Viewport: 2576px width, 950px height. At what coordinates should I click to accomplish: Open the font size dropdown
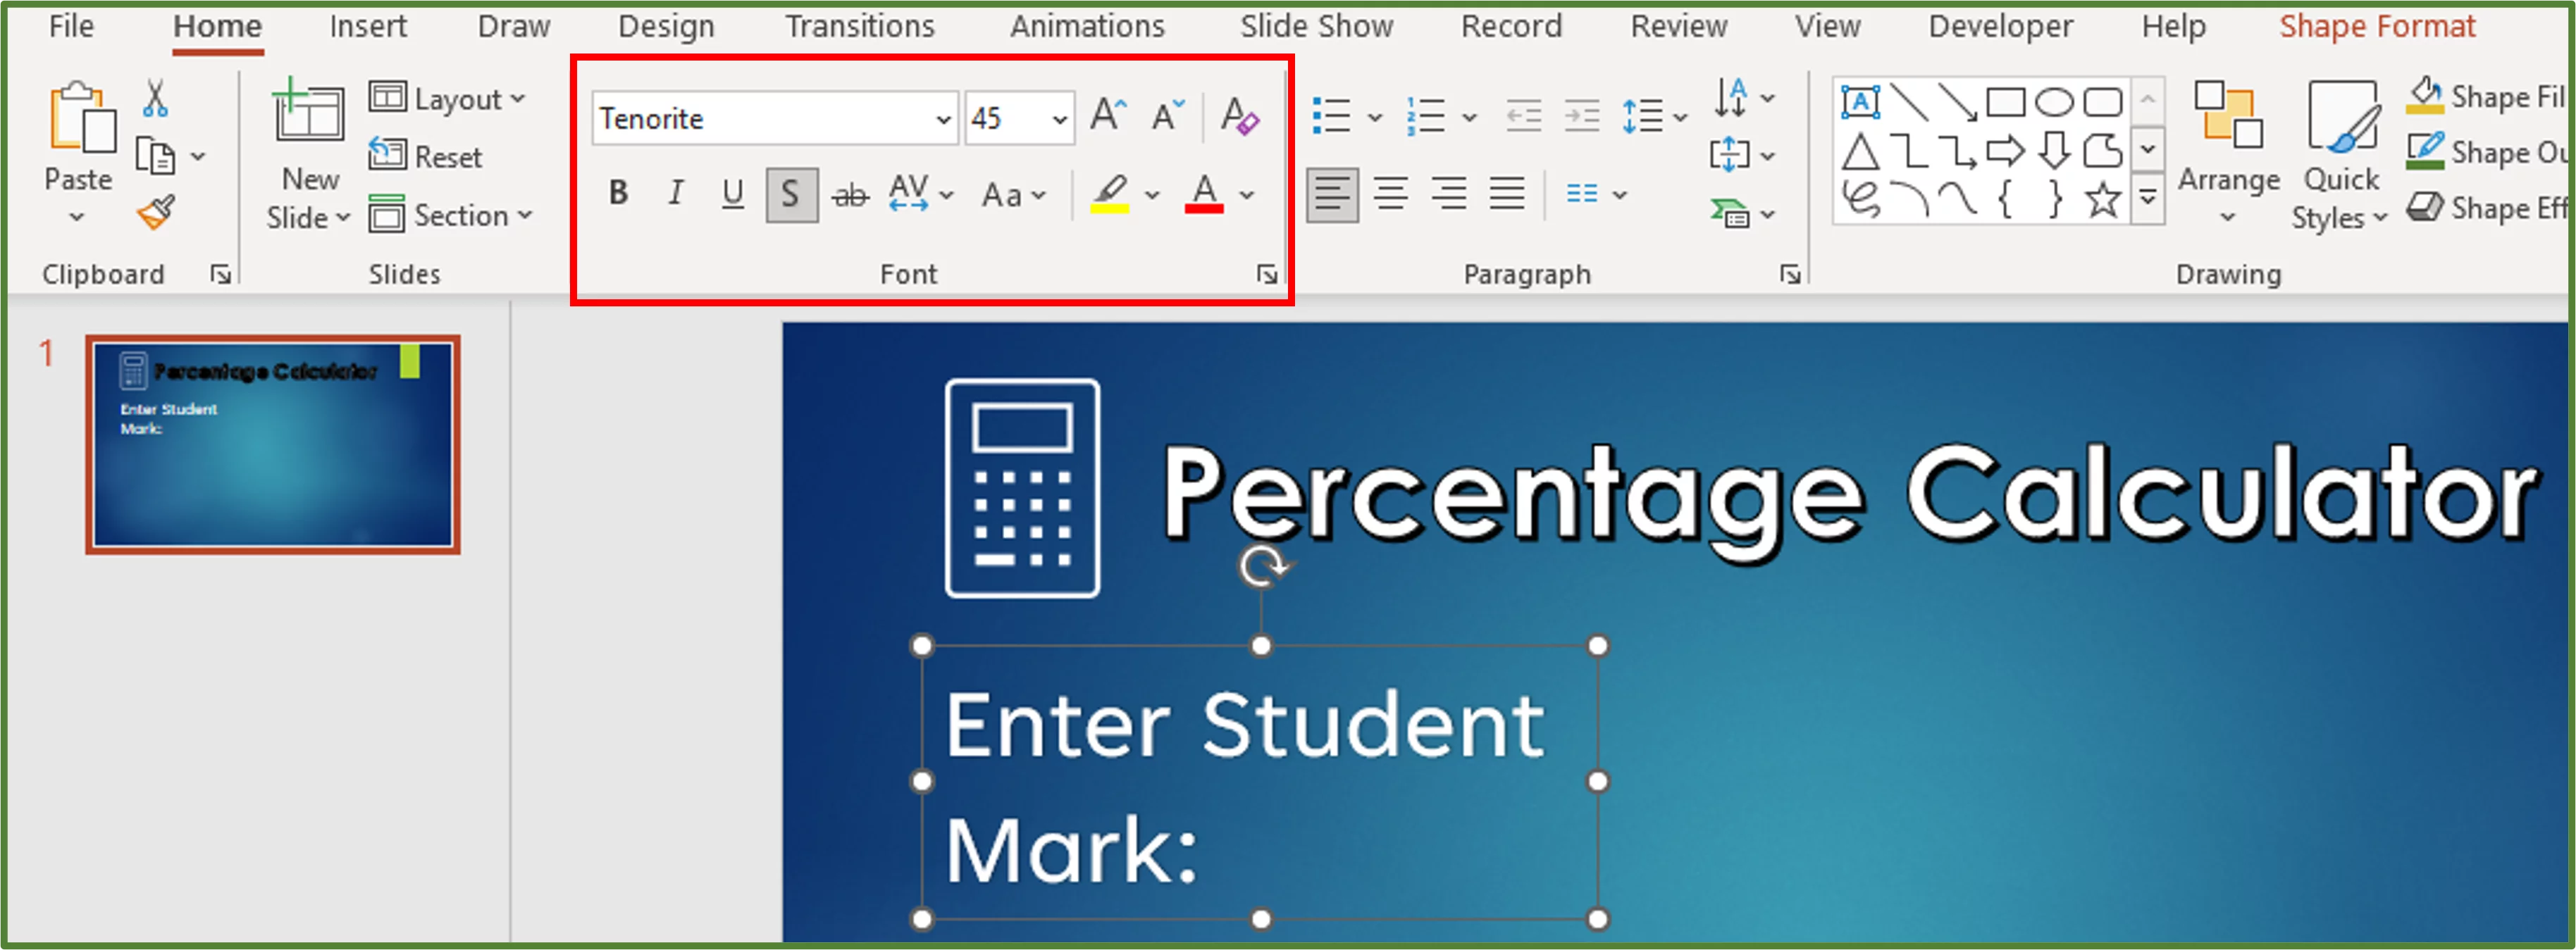pos(1058,118)
